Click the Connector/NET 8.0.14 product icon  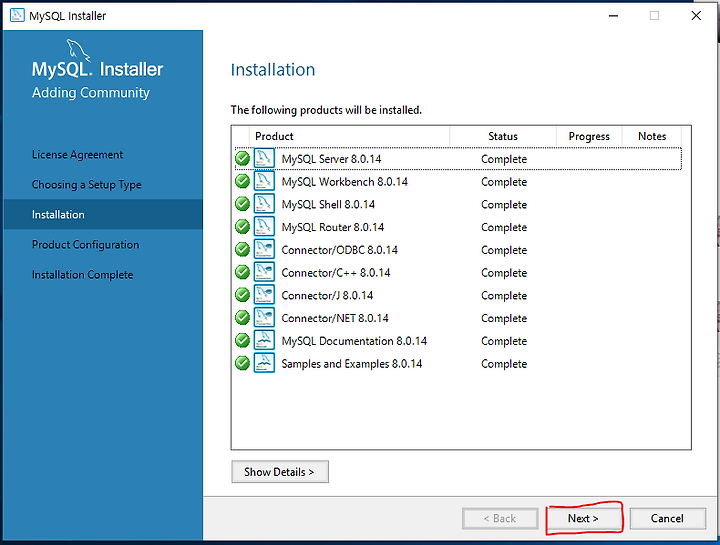pos(264,318)
